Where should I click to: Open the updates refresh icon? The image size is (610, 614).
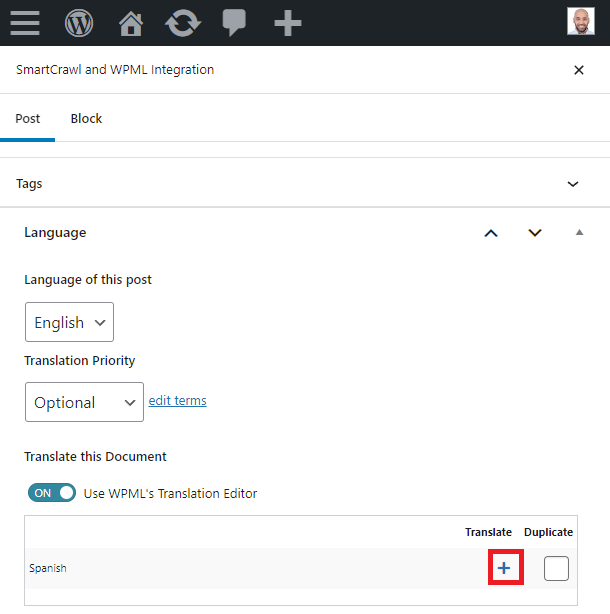point(183,23)
